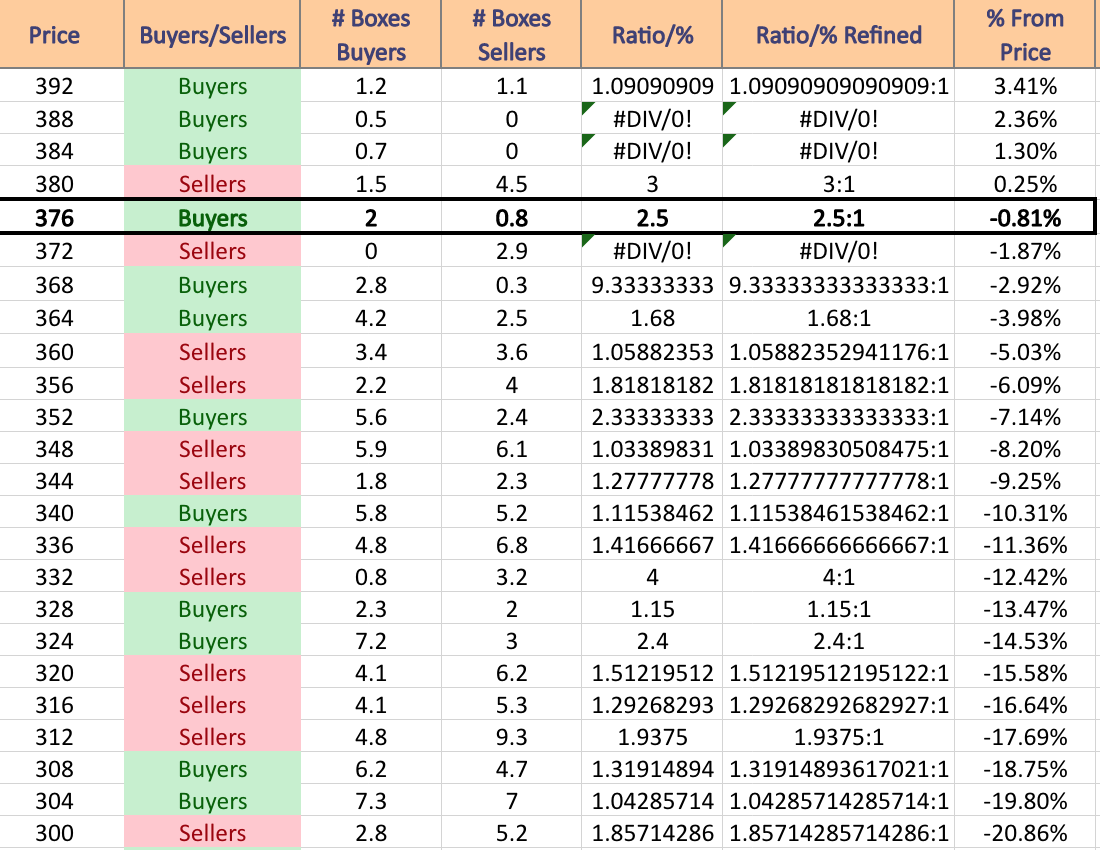
Task: Select the -10.31% cell
Action: pyautogui.click(x=1025, y=513)
